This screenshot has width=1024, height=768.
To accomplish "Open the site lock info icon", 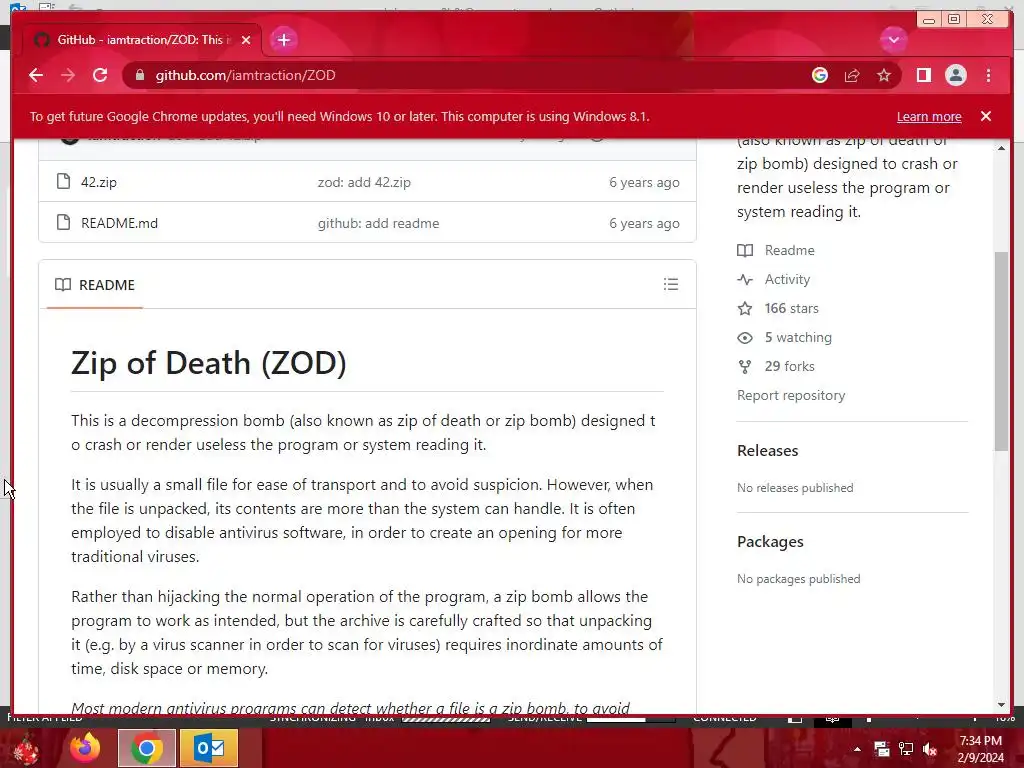I will coord(139,75).
